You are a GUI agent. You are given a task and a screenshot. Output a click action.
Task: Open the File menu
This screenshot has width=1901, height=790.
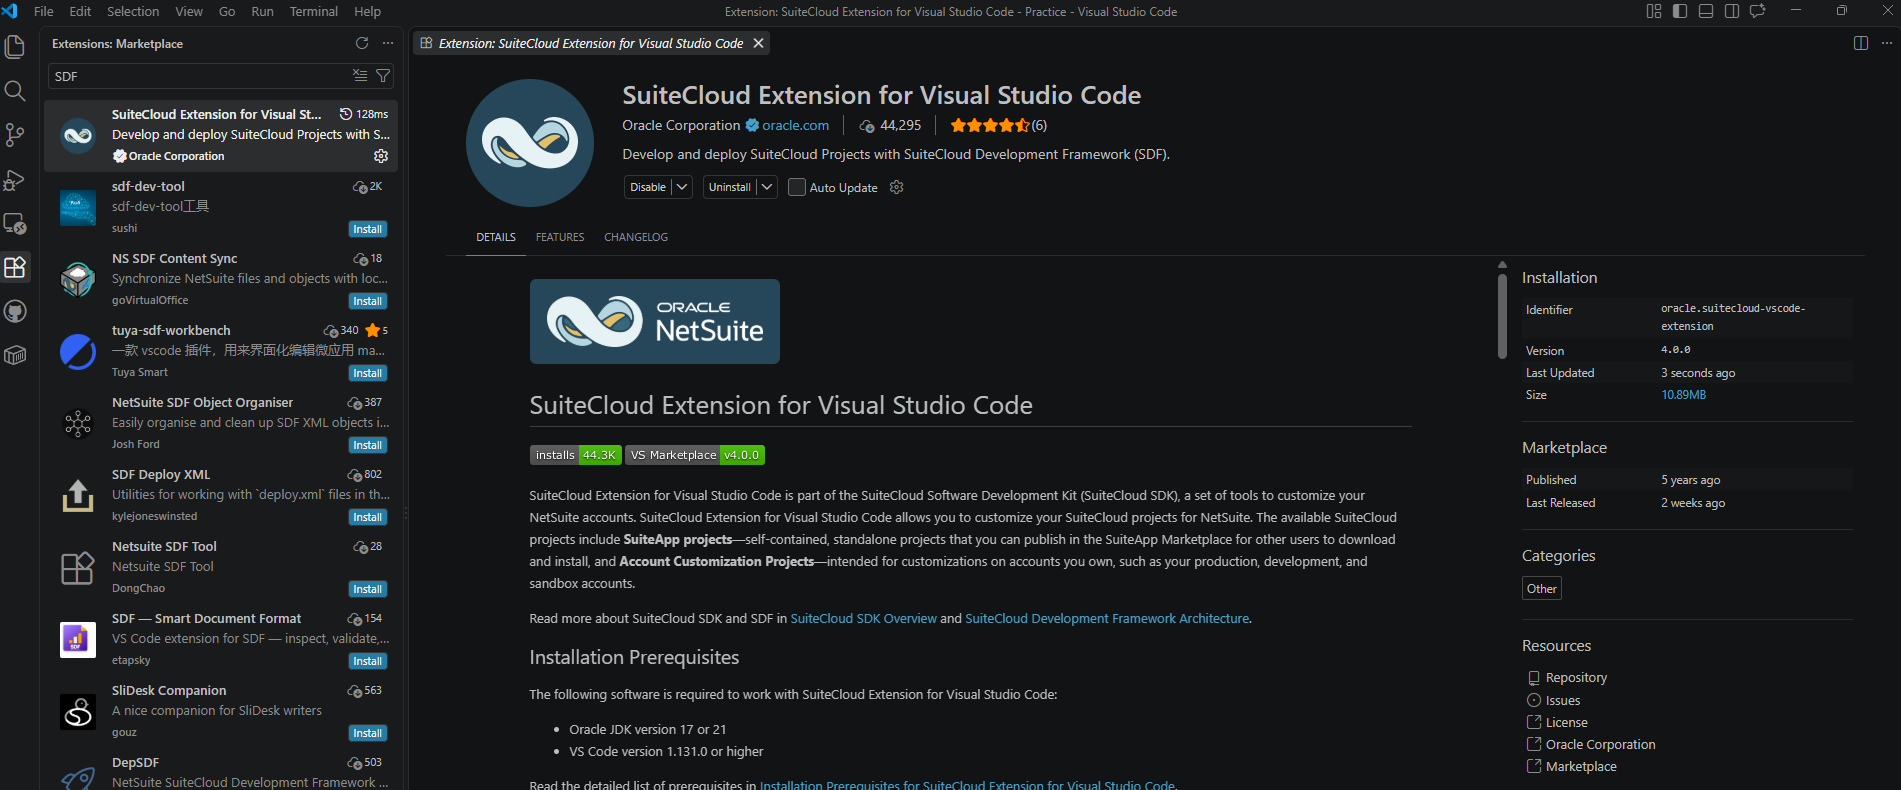tap(44, 11)
